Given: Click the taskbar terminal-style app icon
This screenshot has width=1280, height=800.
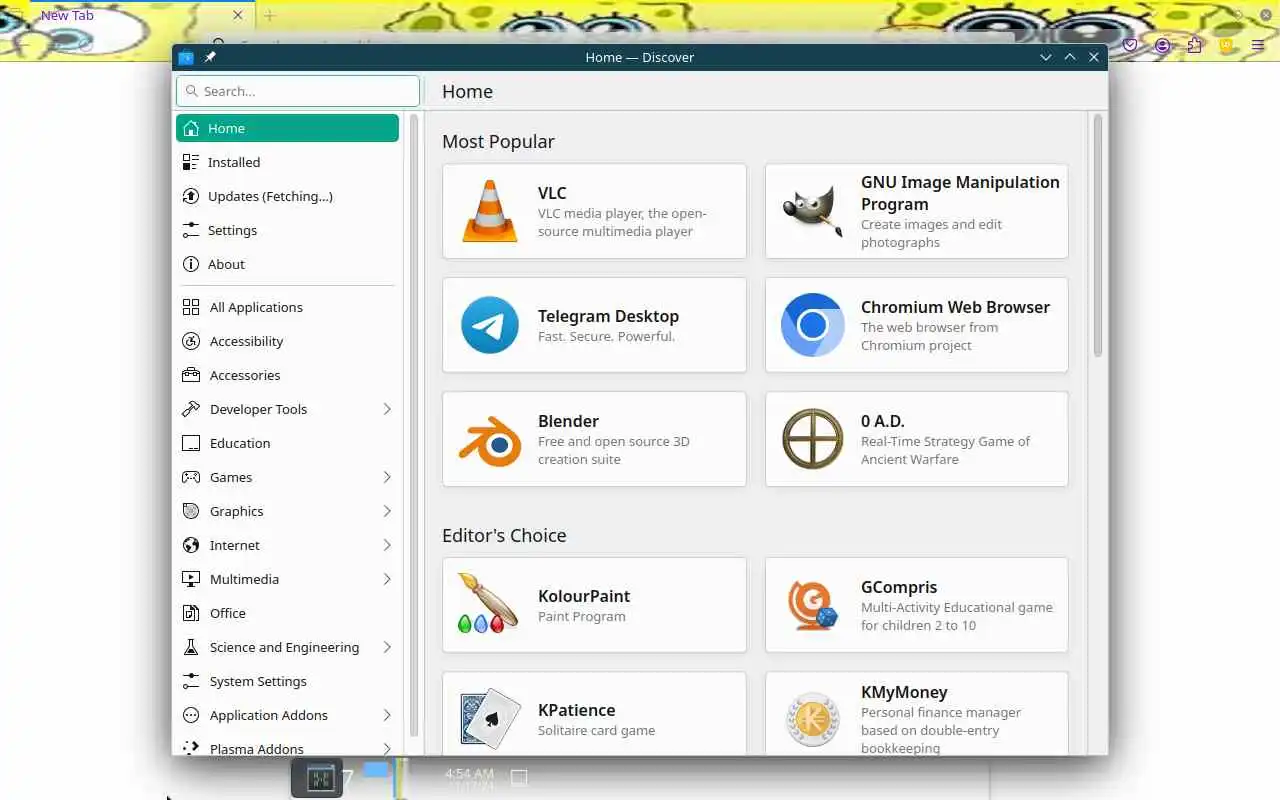Looking at the screenshot, I should (318, 778).
